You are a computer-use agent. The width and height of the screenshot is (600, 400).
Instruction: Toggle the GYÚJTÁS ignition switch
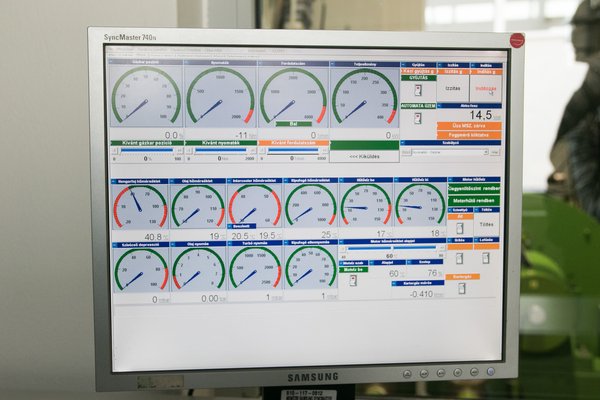[418, 90]
